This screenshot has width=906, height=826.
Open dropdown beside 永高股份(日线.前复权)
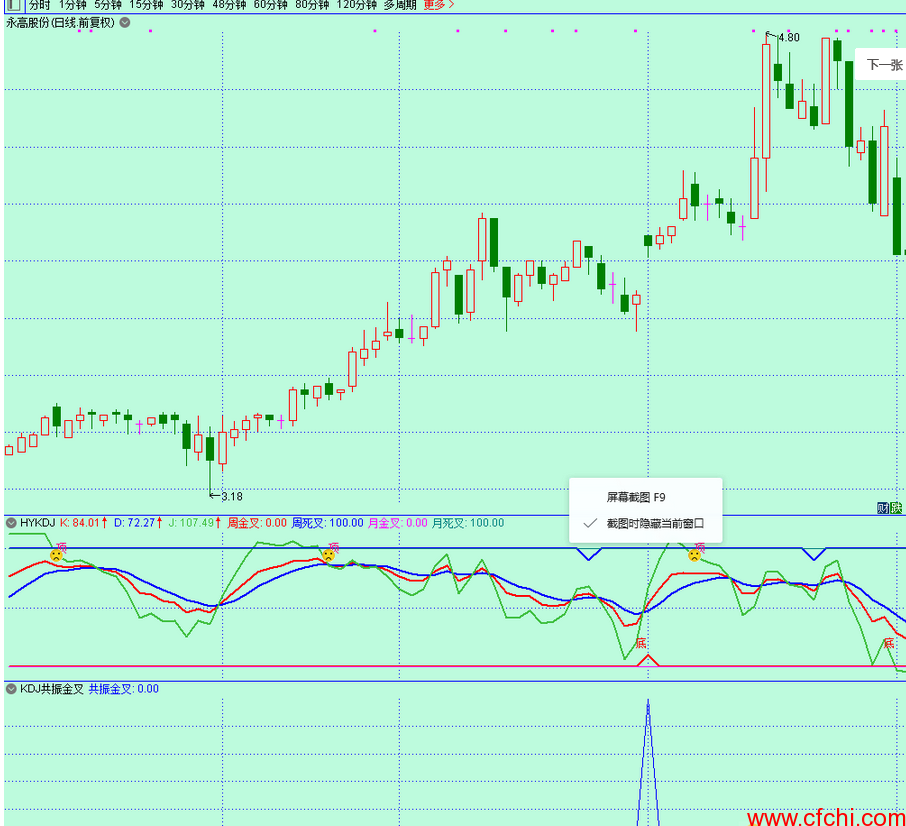tap(125, 23)
